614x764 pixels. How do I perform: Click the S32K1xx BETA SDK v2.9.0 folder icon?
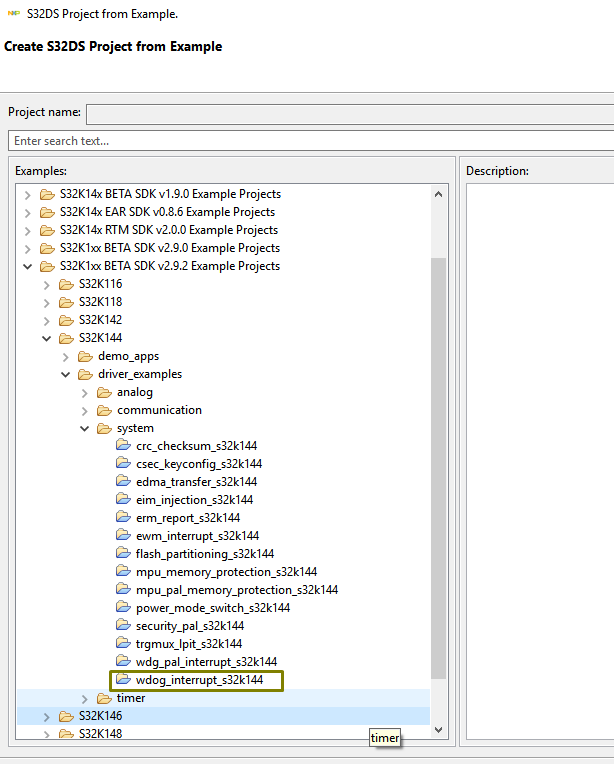[x=47, y=248]
